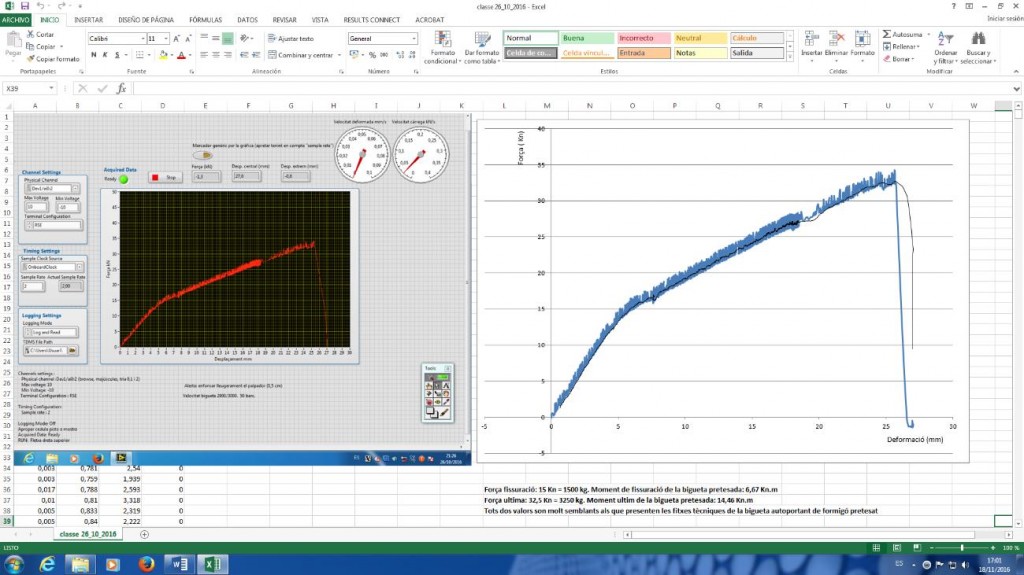Open Formato condicional dropdown
The width and height of the screenshot is (1024, 575).
pos(442,47)
